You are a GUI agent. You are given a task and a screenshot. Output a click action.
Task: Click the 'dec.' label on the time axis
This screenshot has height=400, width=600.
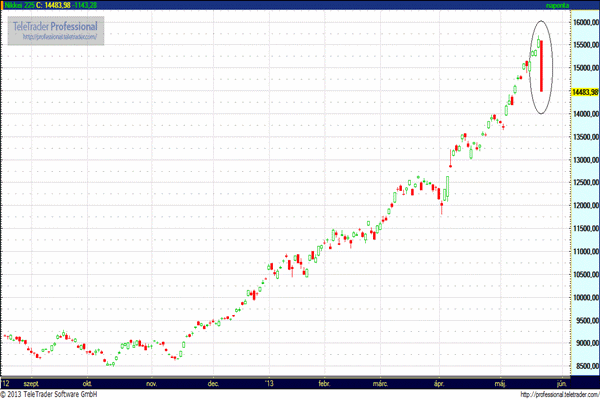pyautogui.click(x=213, y=383)
